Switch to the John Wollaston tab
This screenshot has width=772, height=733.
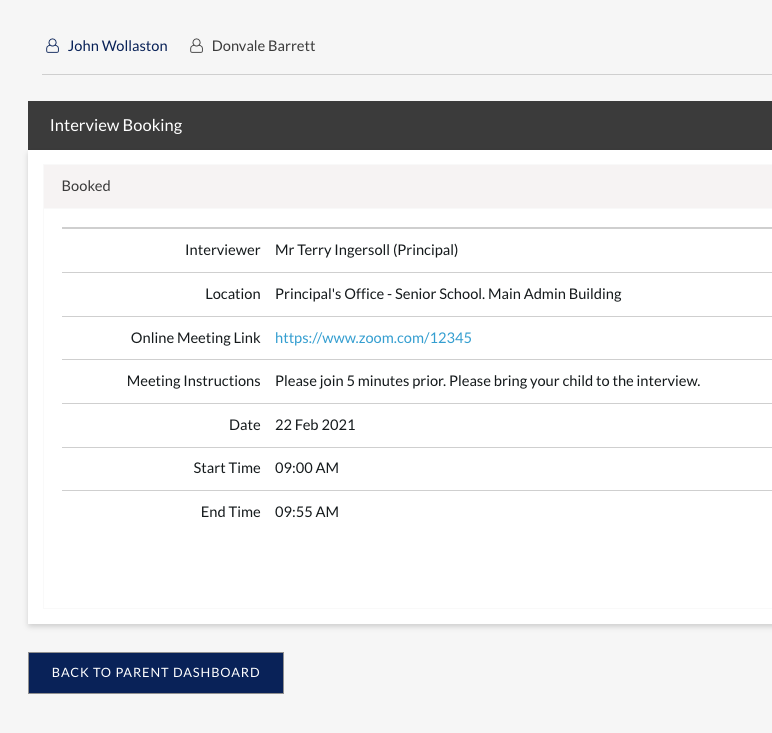(x=117, y=46)
